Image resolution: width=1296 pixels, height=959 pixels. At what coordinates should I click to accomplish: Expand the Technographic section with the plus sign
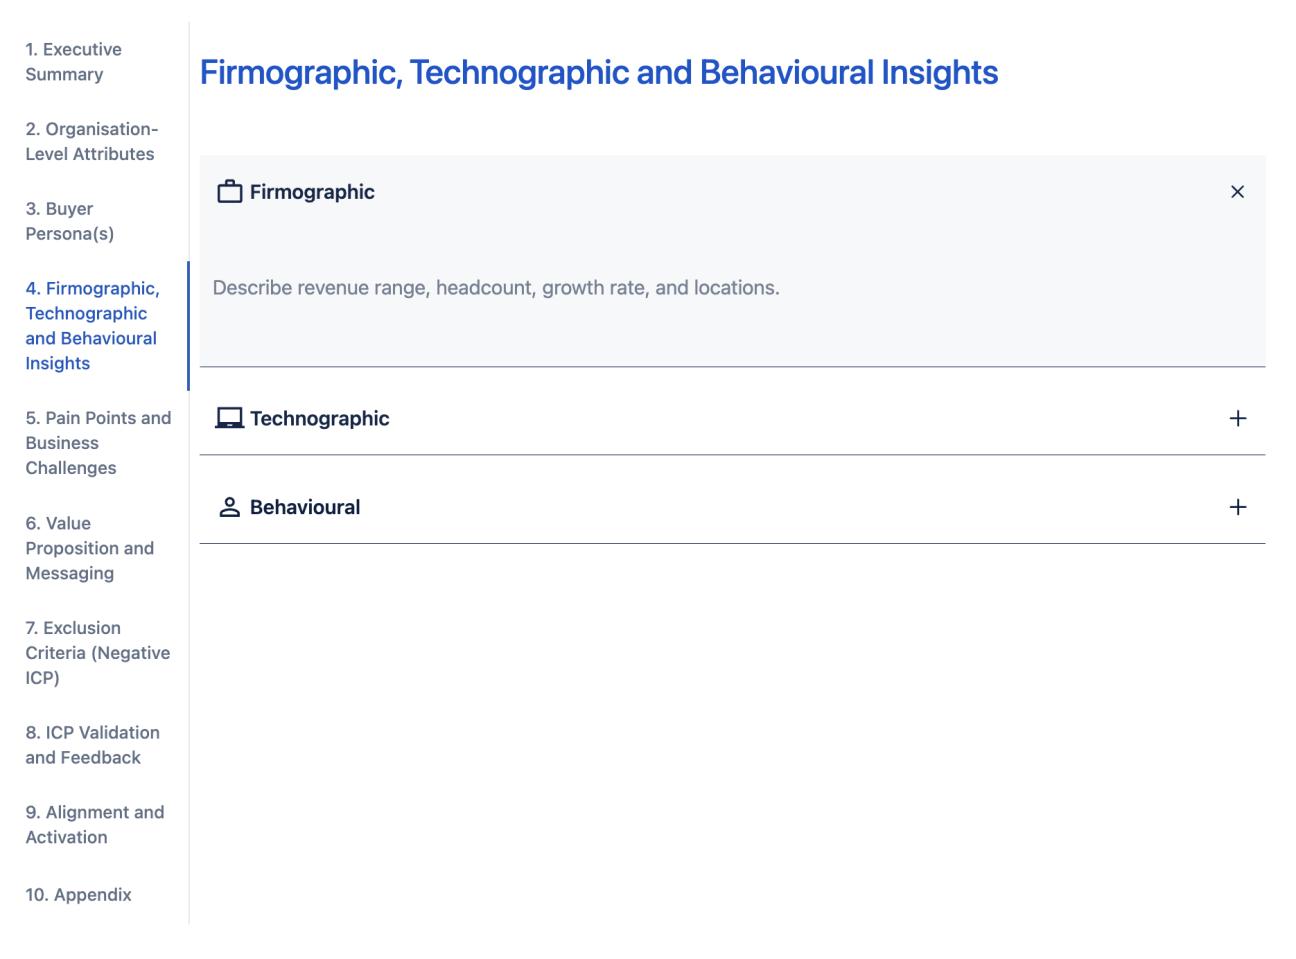point(1238,419)
